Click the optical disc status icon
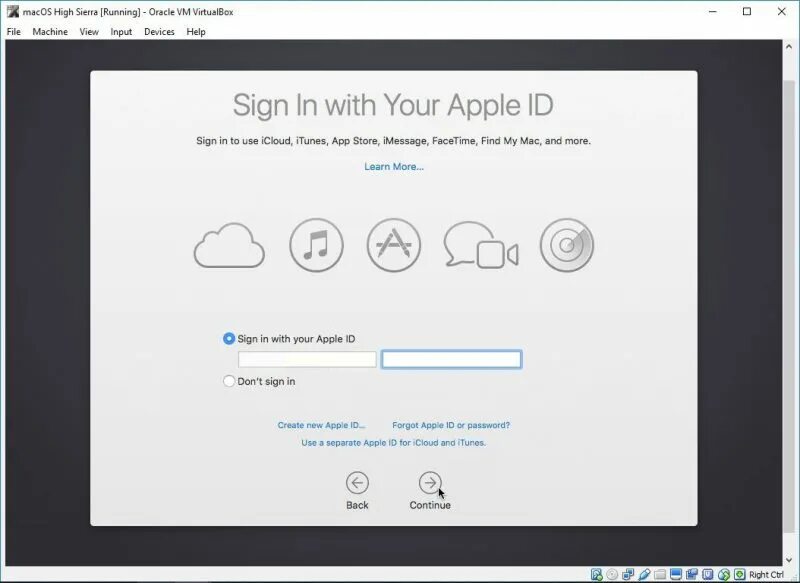This screenshot has height=583, width=800. [612, 574]
